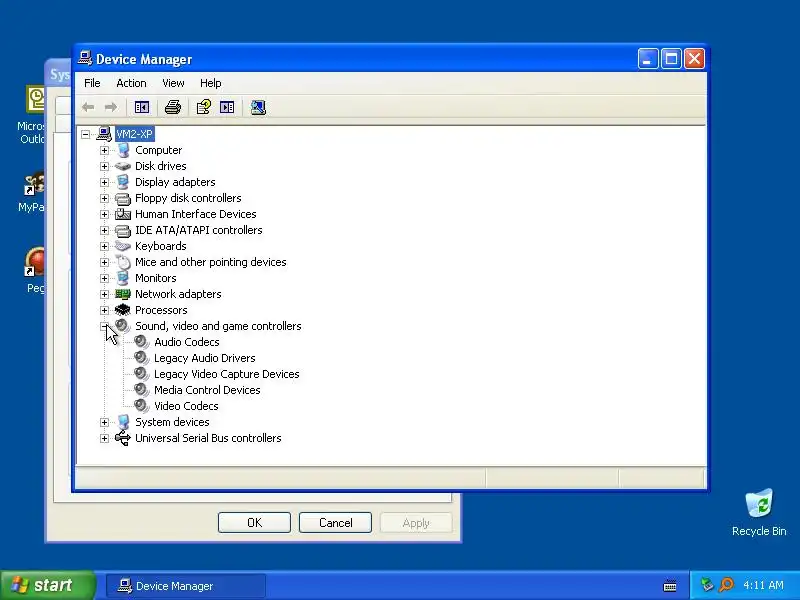Select the Video Codecs entry
Image resolution: width=800 pixels, height=600 pixels.
pos(186,406)
